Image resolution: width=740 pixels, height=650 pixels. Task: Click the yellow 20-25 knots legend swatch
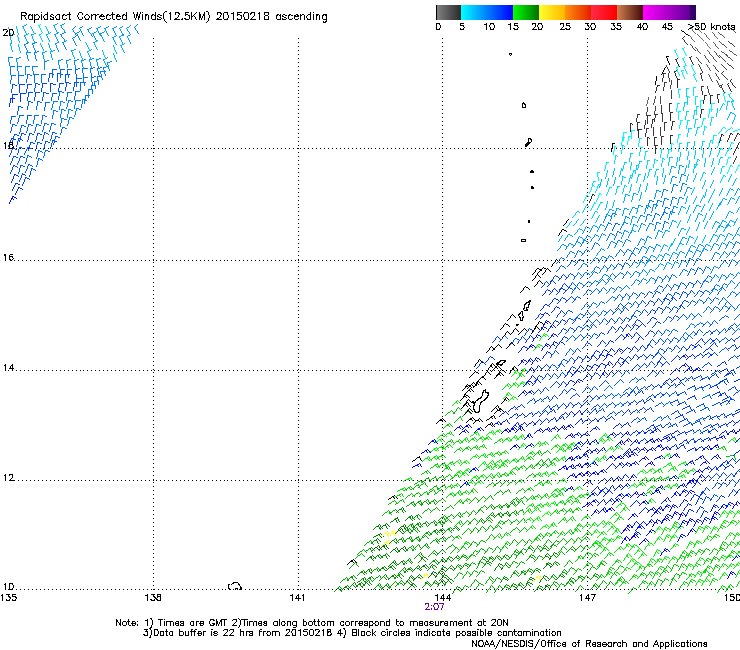point(551,12)
